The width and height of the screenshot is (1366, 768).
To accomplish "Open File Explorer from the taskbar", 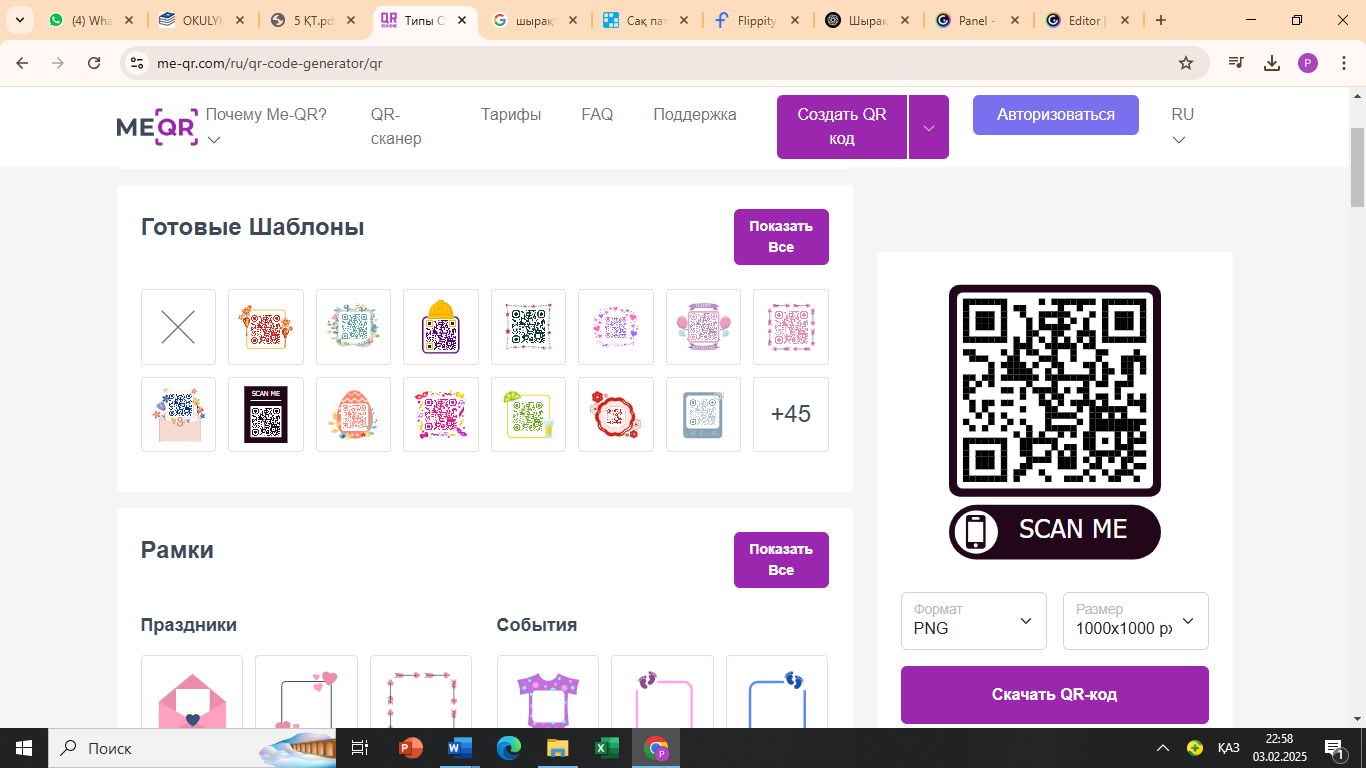I will [x=558, y=748].
